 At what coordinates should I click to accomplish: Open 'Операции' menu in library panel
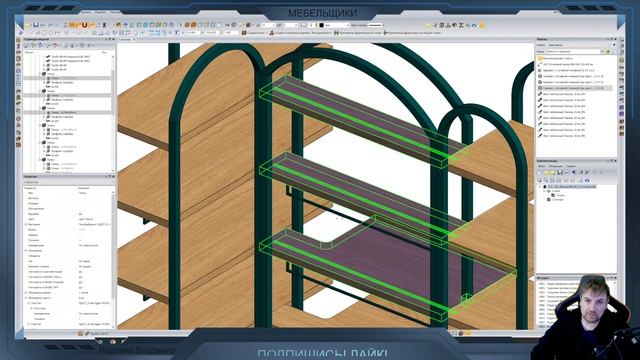tap(556, 166)
